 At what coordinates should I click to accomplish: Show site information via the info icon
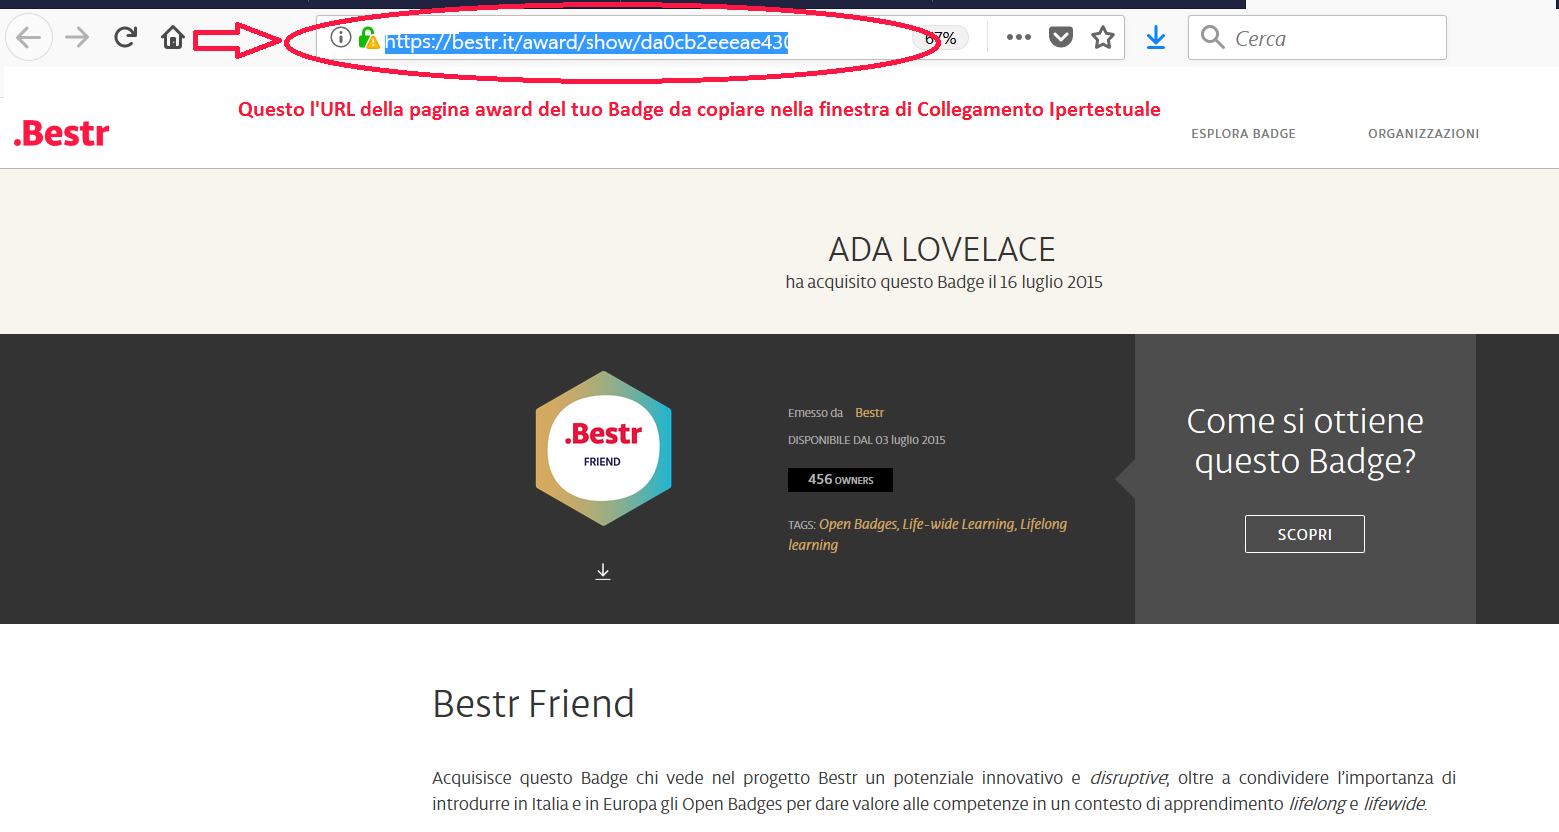(341, 38)
